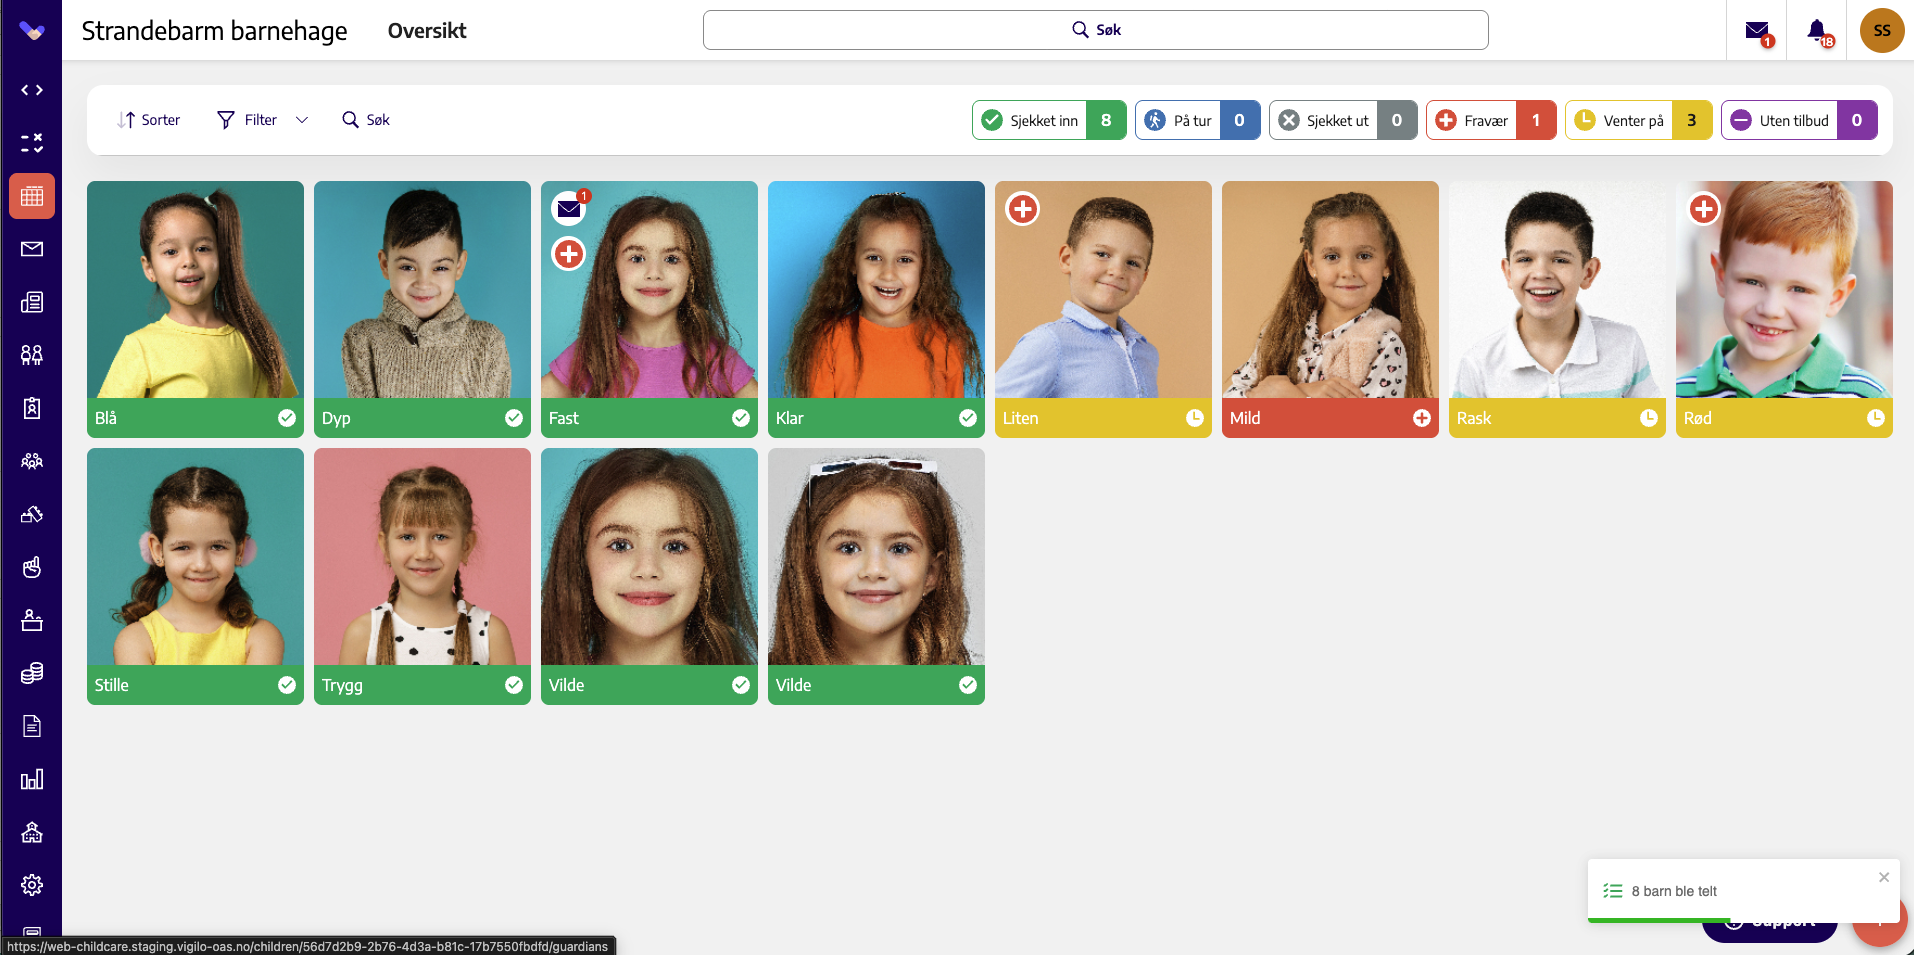Select the Oversikt tab

tap(427, 31)
